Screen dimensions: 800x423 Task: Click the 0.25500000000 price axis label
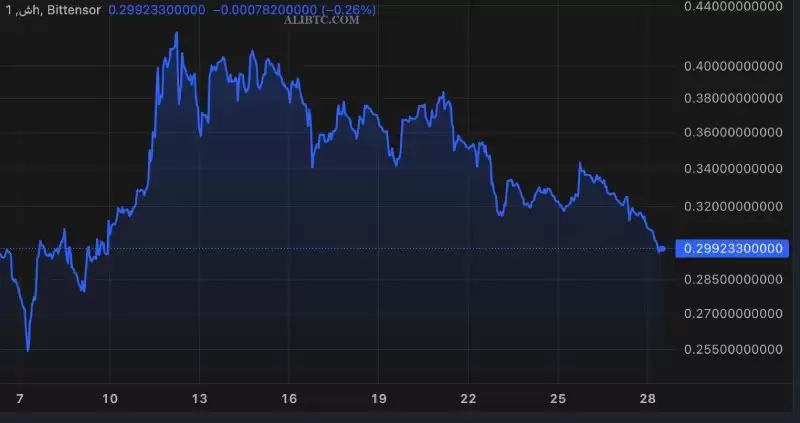[x=732, y=350]
